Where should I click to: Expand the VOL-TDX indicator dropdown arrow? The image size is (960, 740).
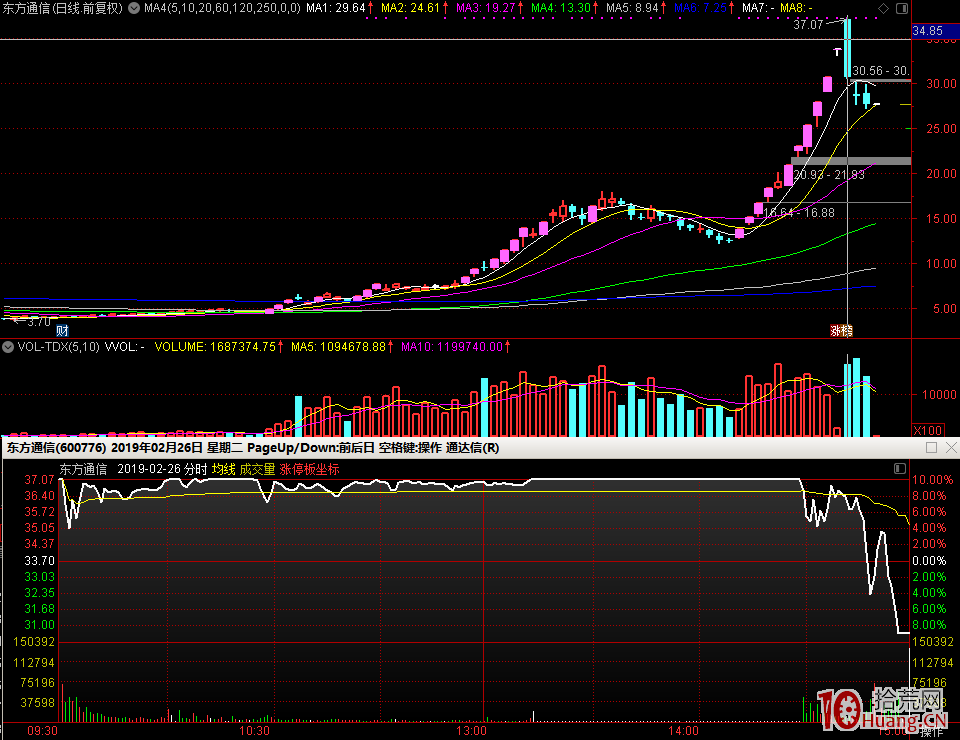[x=9, y=347]
